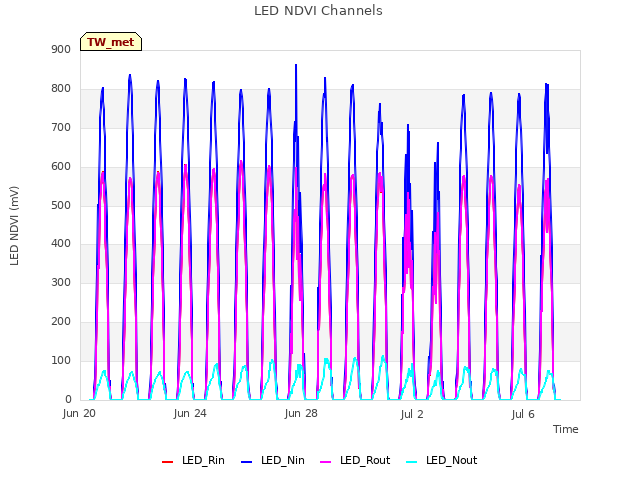
Task: Click the Time x-axis title
Action: pyautogui.click(x=565, y=429)
